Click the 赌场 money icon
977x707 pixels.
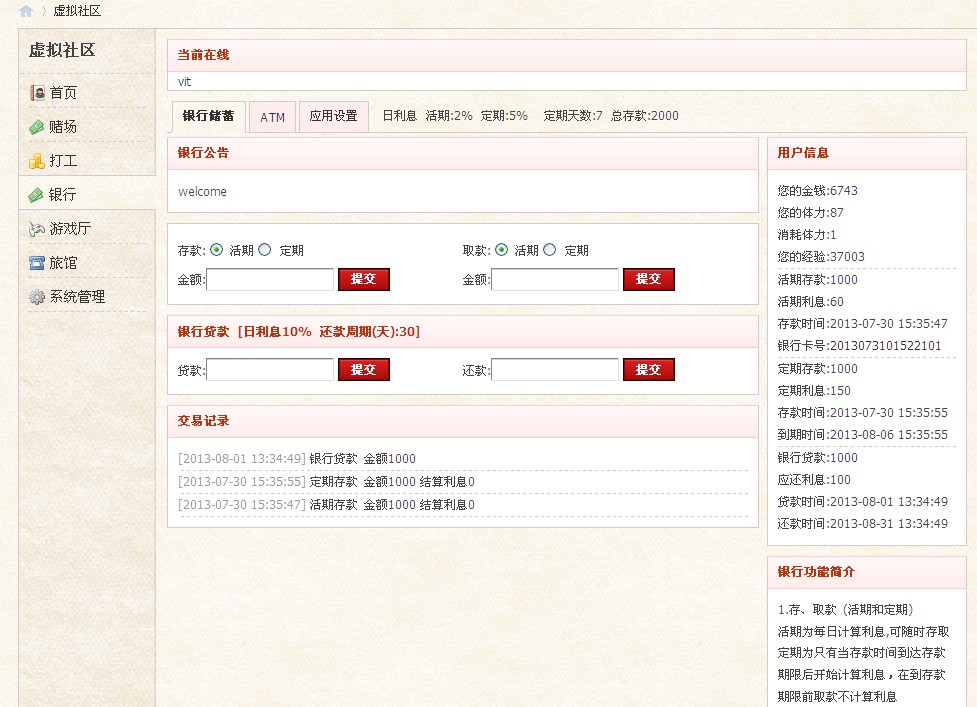pos(37,127)
